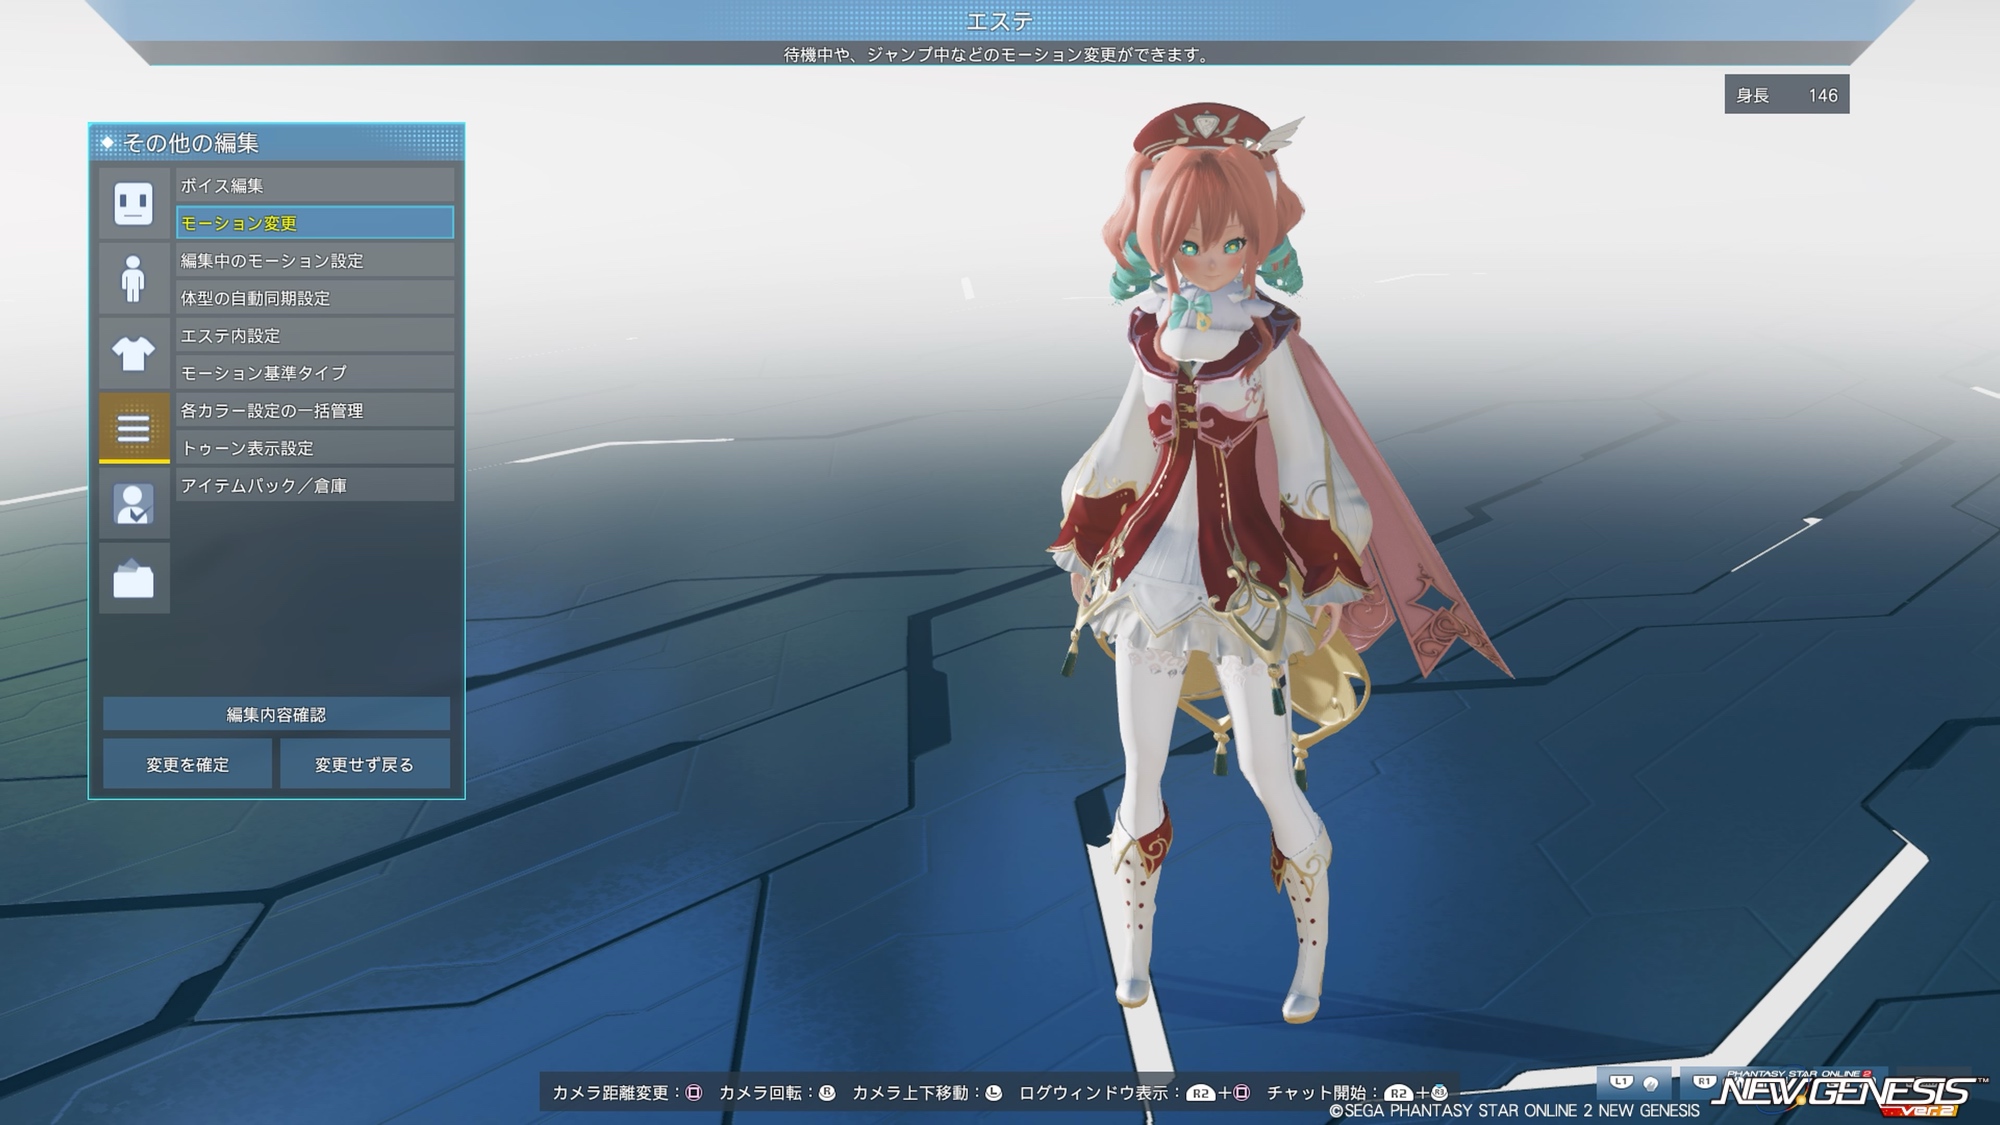Click the open box category icon
Viewport: 2000px width, 1125px height.
tap(134, 579)
